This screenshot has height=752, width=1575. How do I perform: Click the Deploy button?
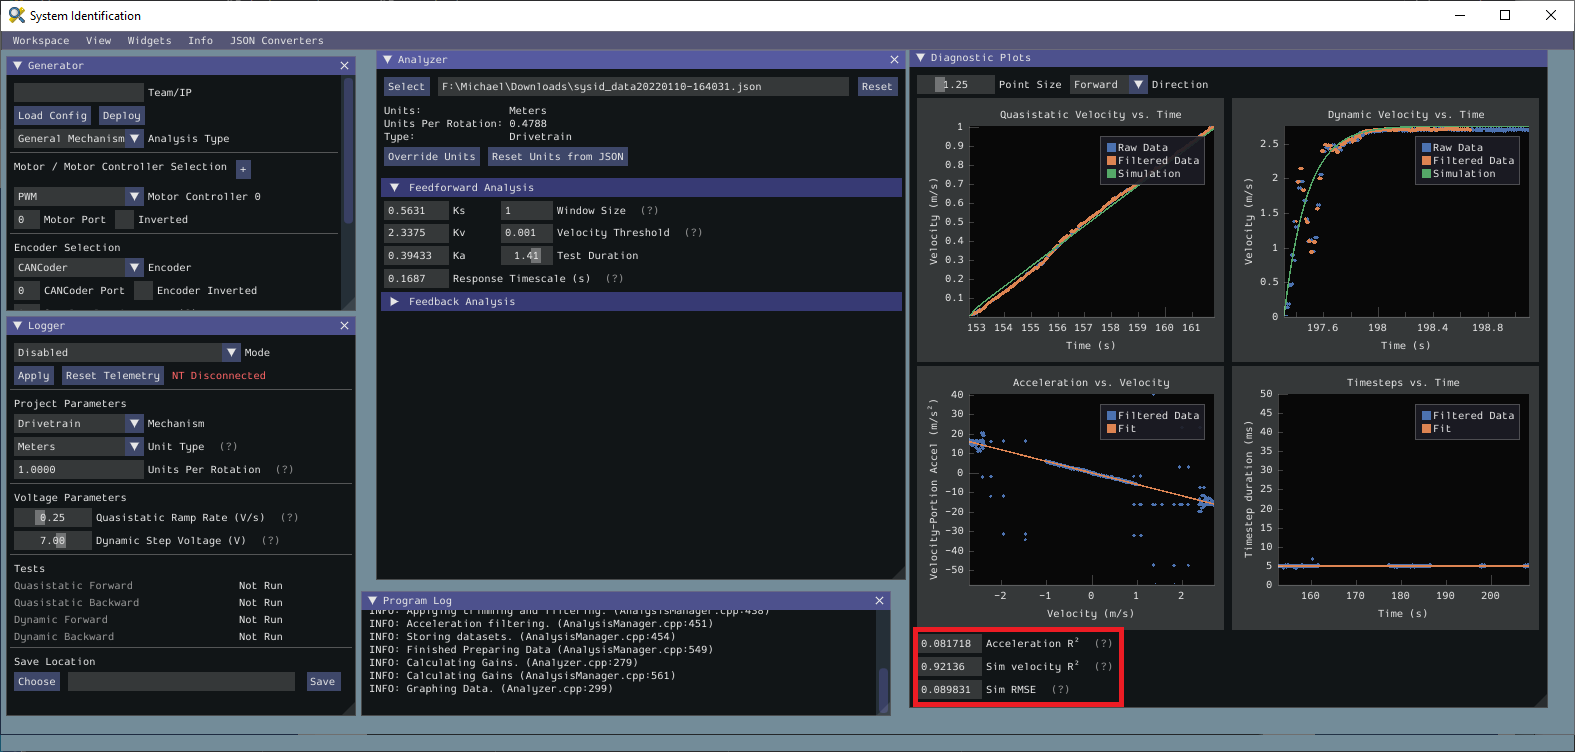pyautogui.click(x=121, y=116)
